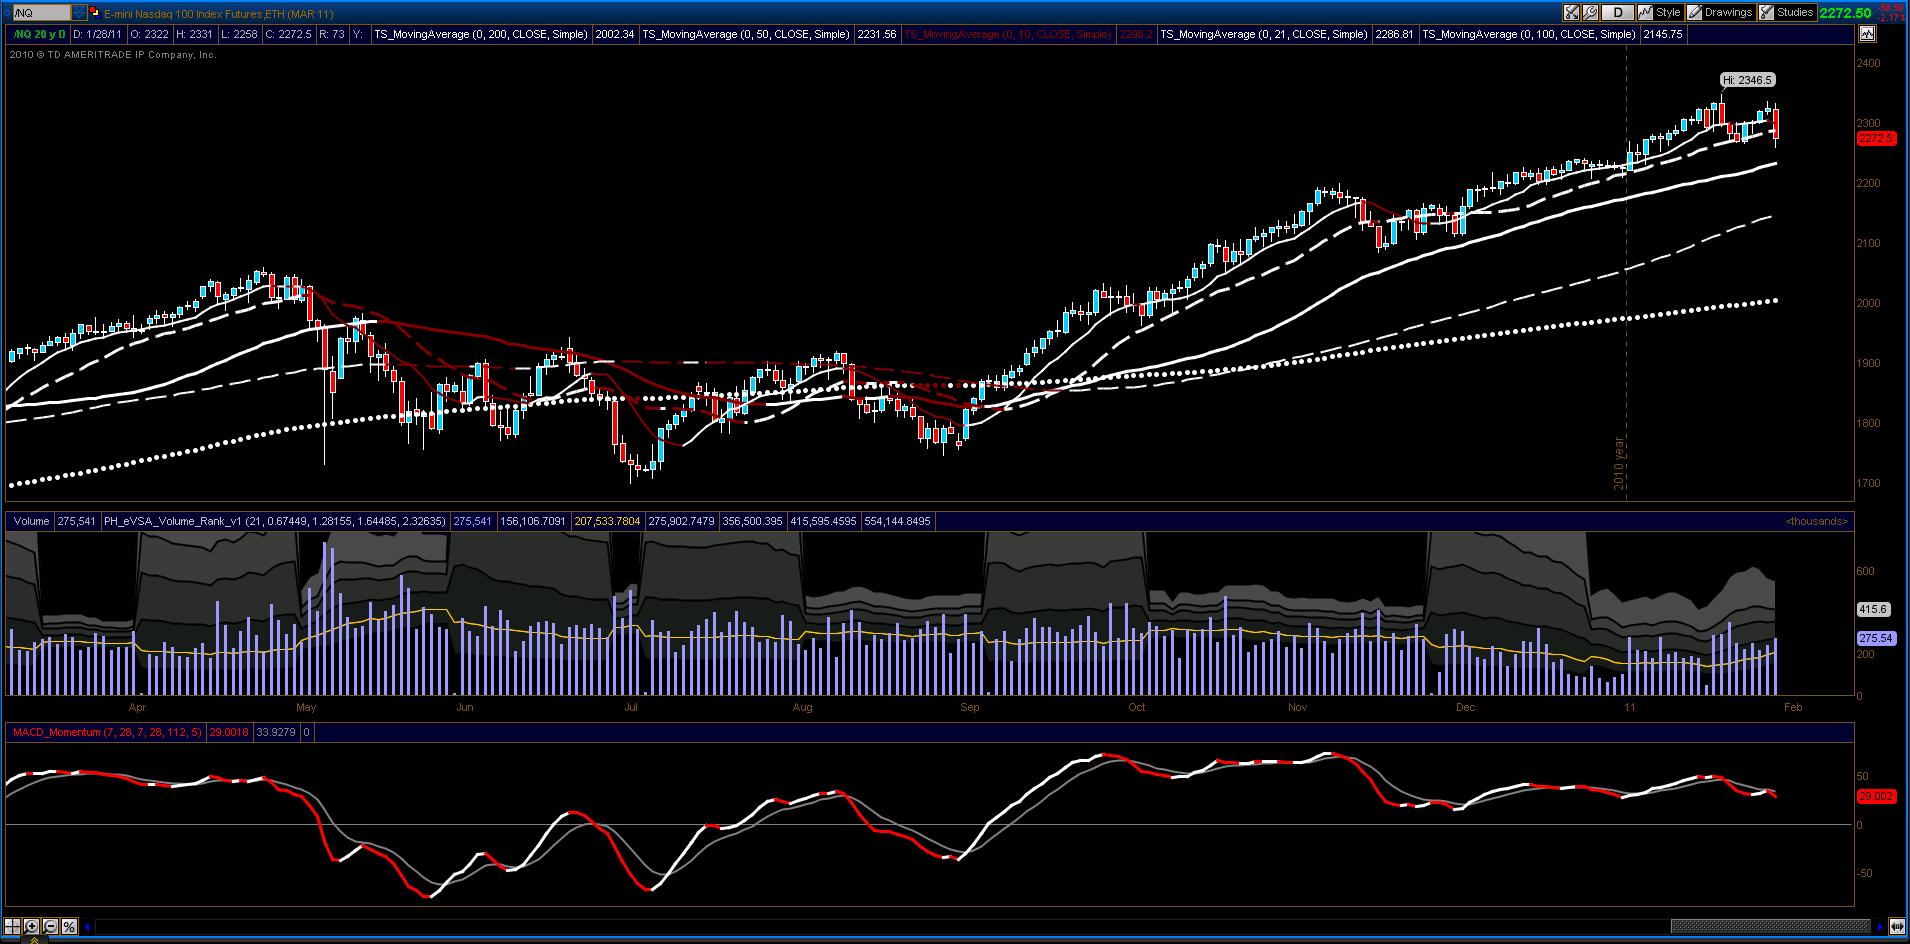Click the L: 2258 low value
The height and width of the screenshot is (944, 1910).
(240, 34)
